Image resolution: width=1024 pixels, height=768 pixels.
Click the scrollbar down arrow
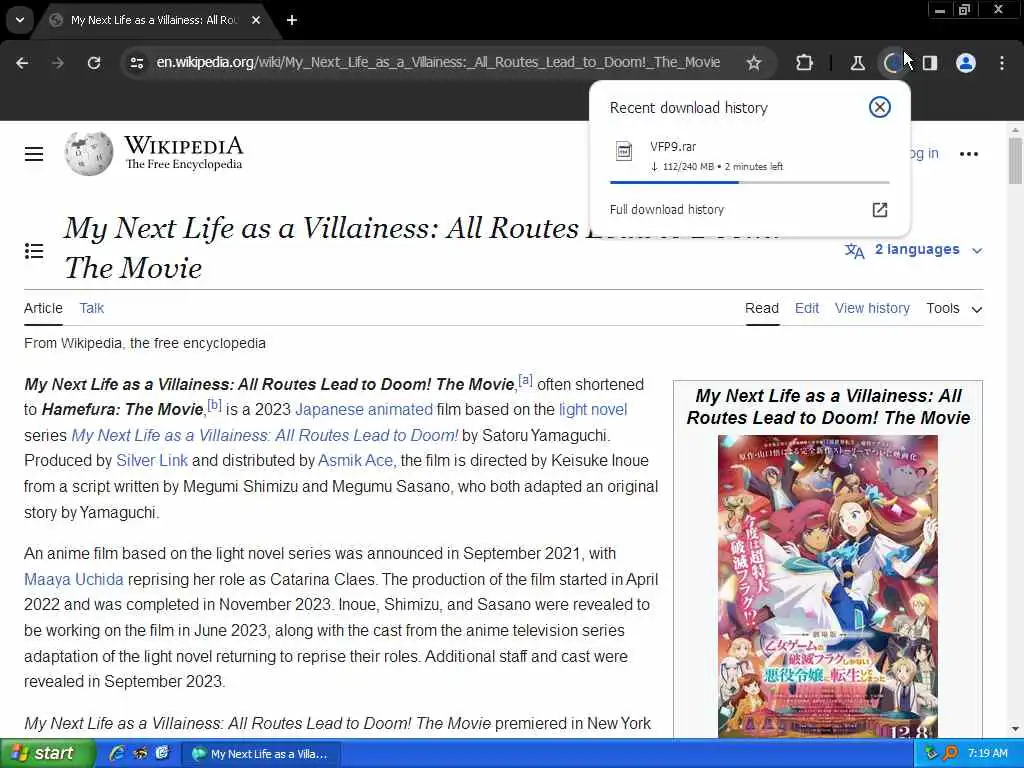pyautogui.click(x=1015, y=729)
